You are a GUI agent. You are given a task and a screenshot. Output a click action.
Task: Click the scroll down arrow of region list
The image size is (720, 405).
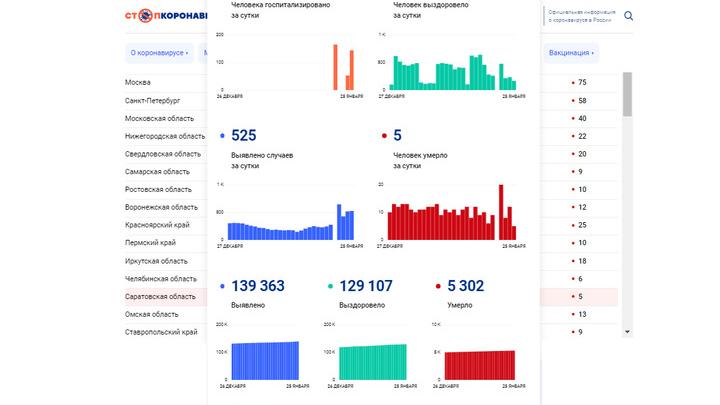[627, 331]
